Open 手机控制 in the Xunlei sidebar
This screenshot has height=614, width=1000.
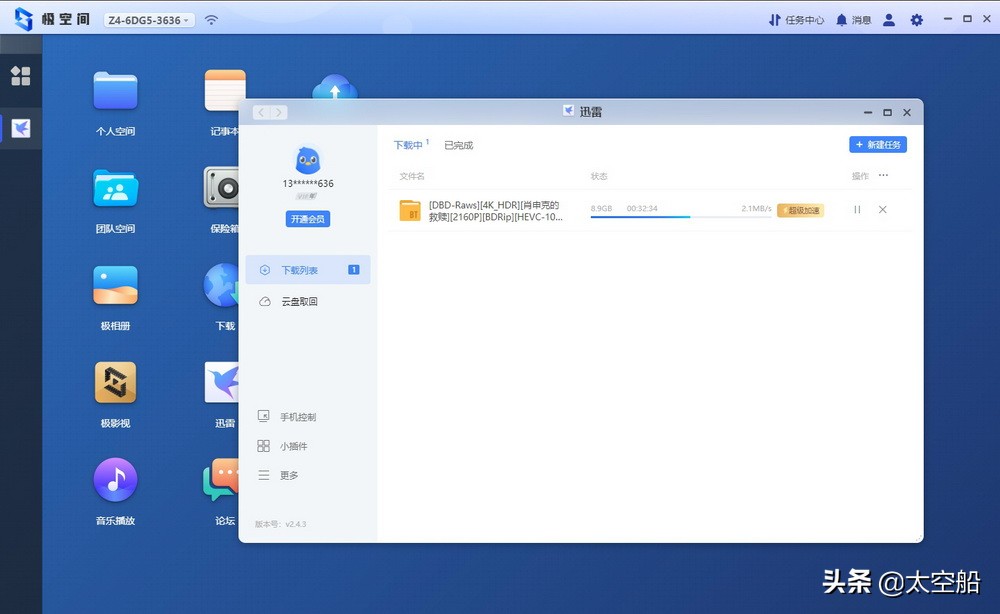click(x=287, y=416)
